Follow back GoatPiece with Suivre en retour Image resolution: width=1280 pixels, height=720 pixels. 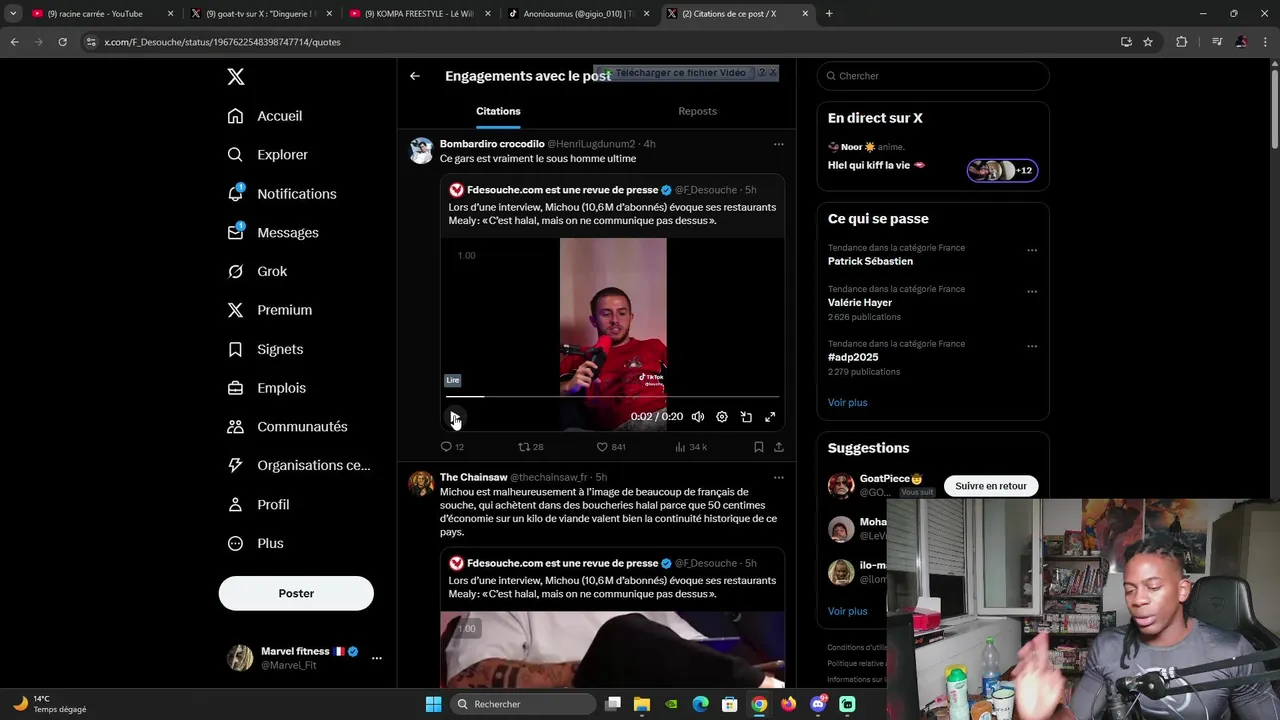click(x=991, y=486)
